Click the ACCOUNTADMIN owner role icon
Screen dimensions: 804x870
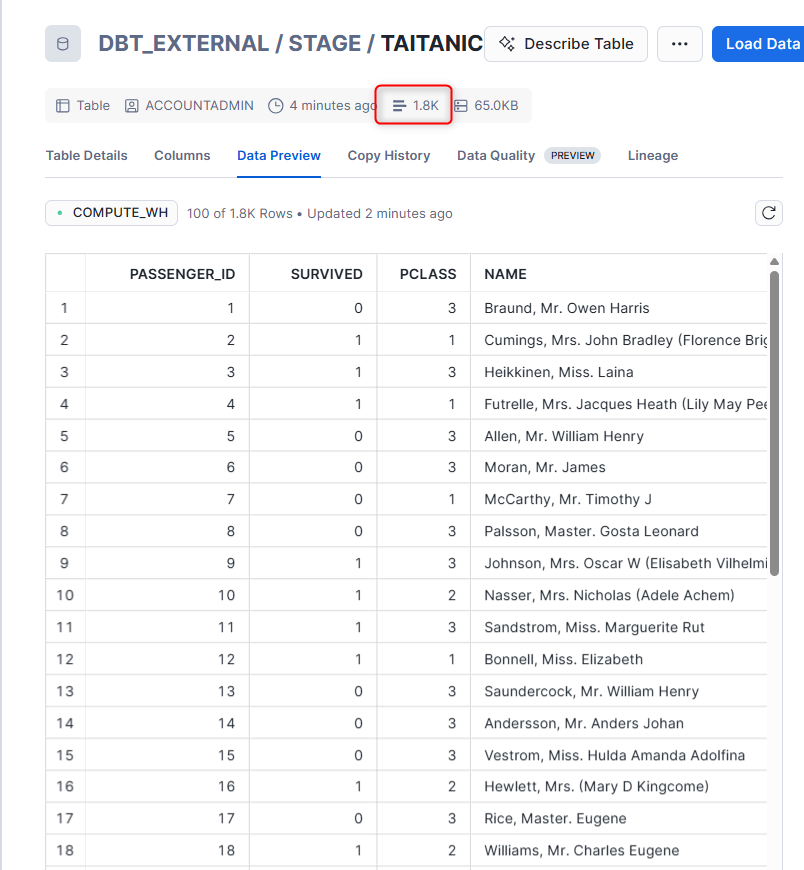pyautogui.click(x=132, y=105)
